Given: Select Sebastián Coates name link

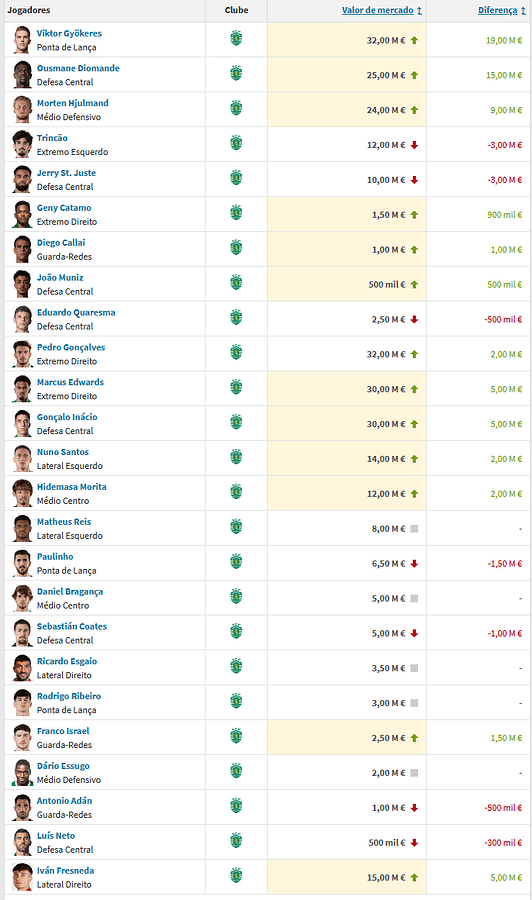Looking at the screenshot, I should point(72,626).
